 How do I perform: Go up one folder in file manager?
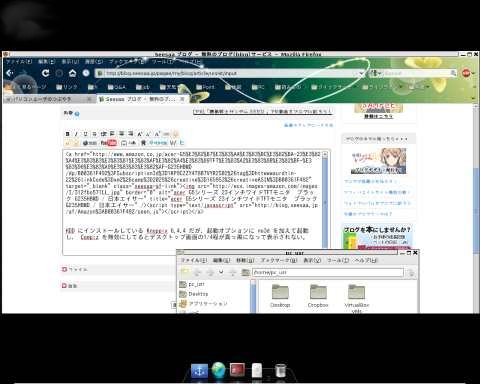(x=233, y=272)
